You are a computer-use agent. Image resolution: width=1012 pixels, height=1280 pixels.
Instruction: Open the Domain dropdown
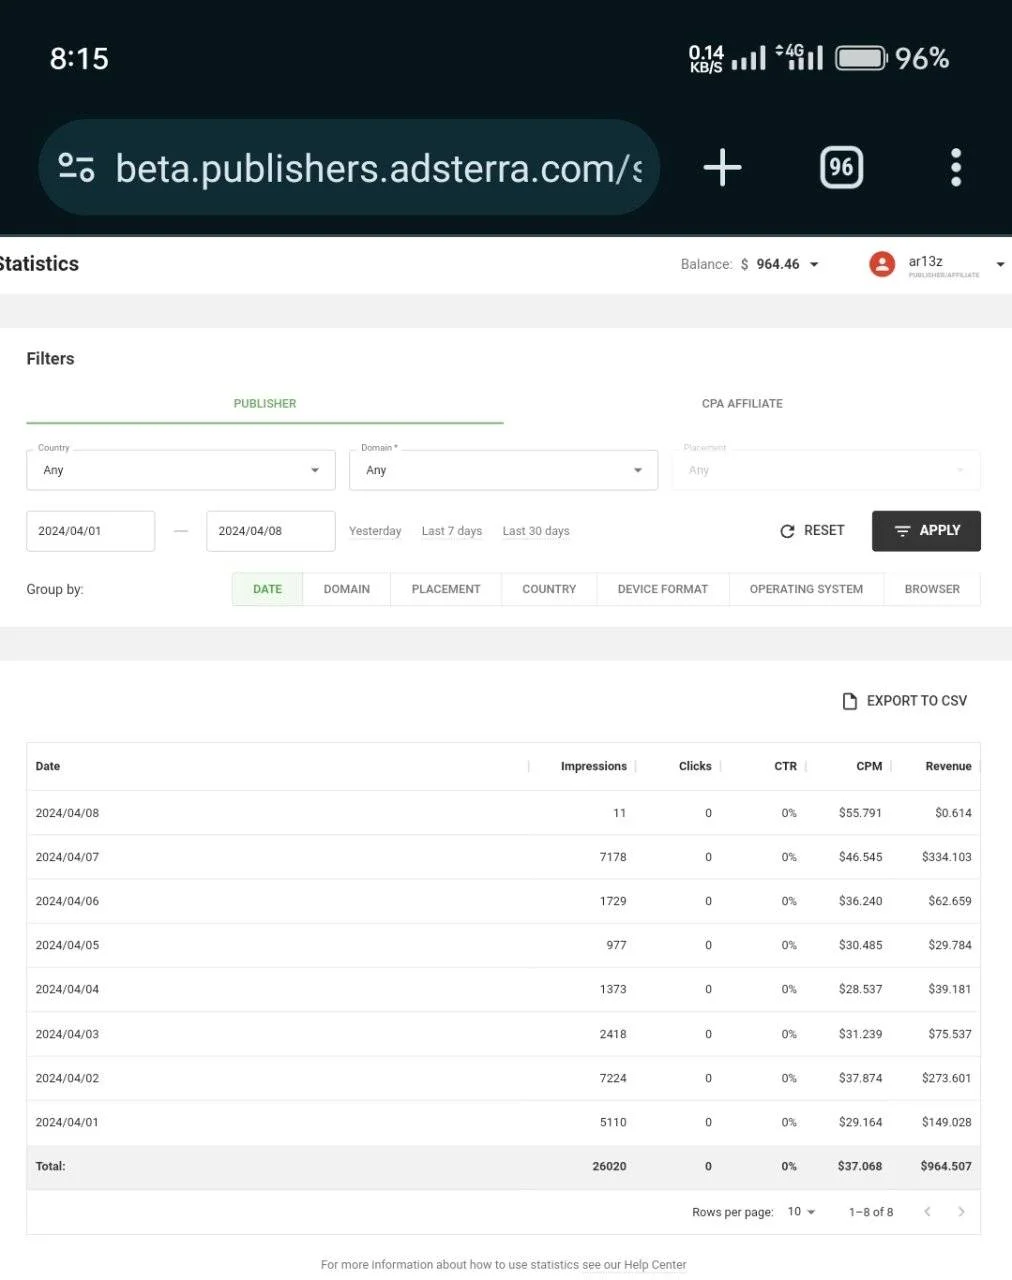(503, 470)
